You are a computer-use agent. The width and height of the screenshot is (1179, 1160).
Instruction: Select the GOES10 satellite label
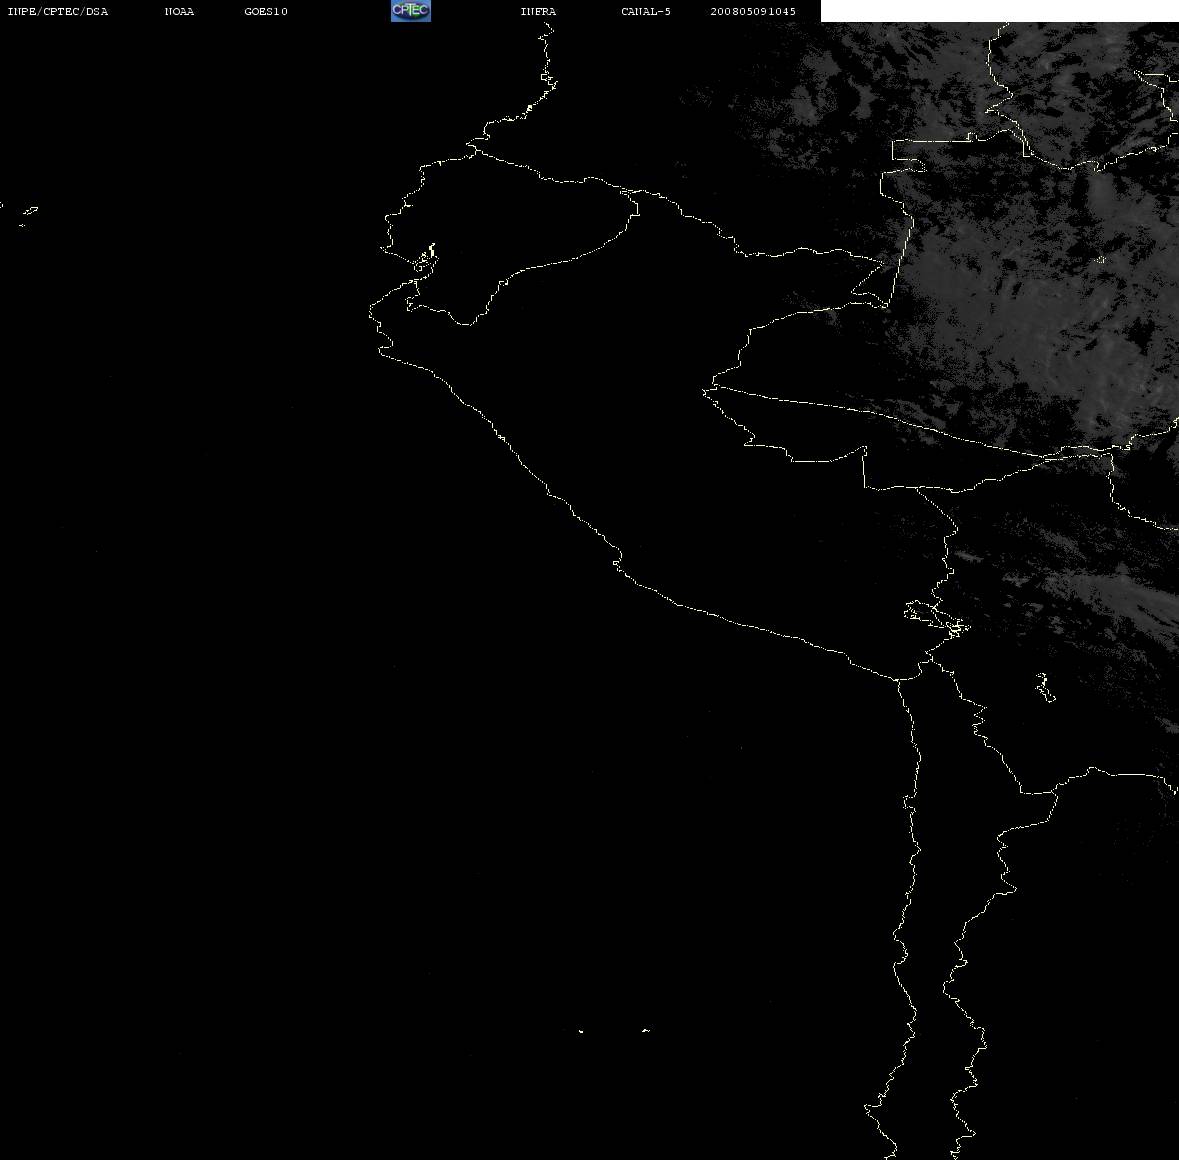(265, 11)
